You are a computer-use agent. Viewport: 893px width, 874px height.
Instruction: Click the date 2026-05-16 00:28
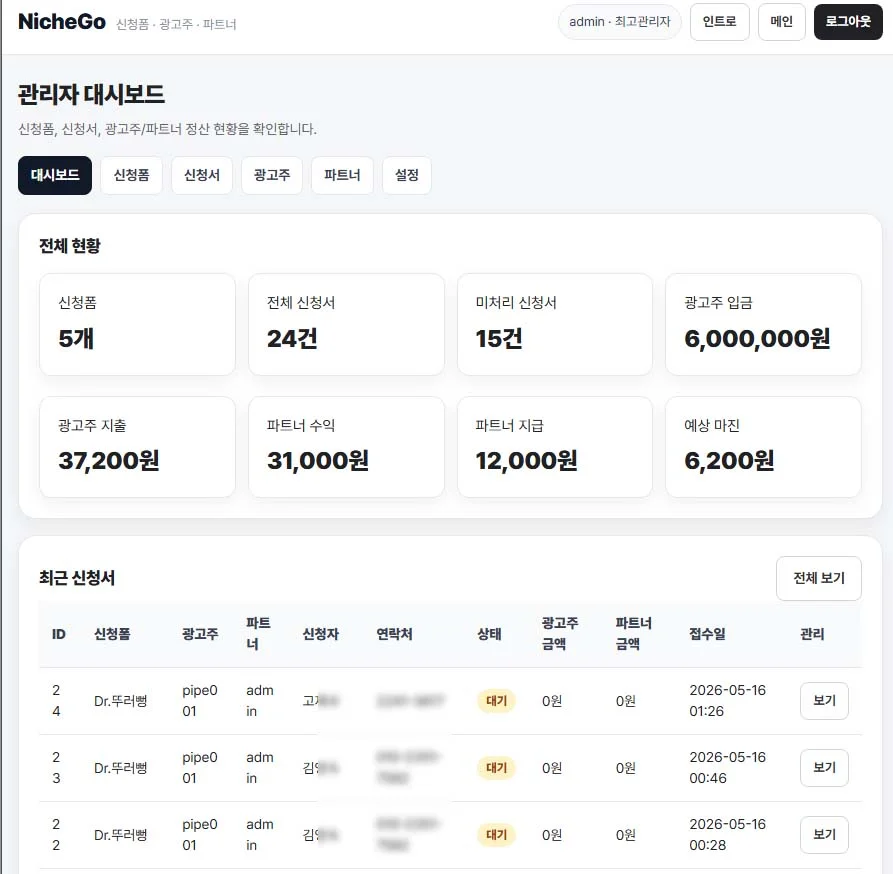727,835
